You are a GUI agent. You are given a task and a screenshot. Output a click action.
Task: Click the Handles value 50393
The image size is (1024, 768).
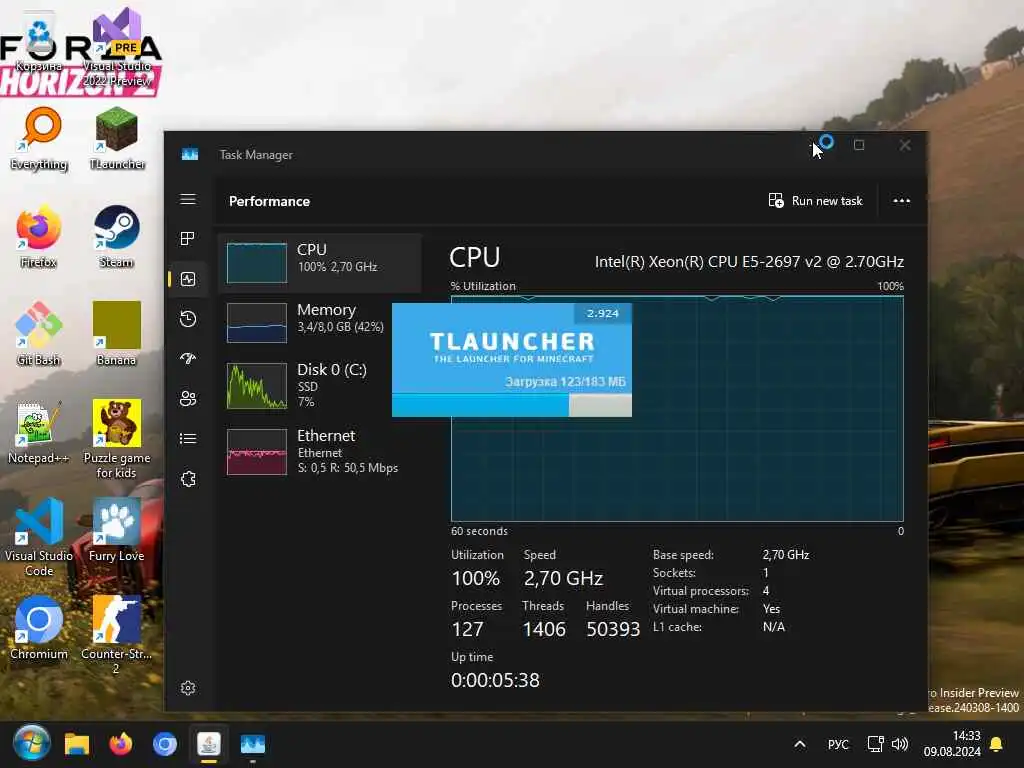(613, 629)
